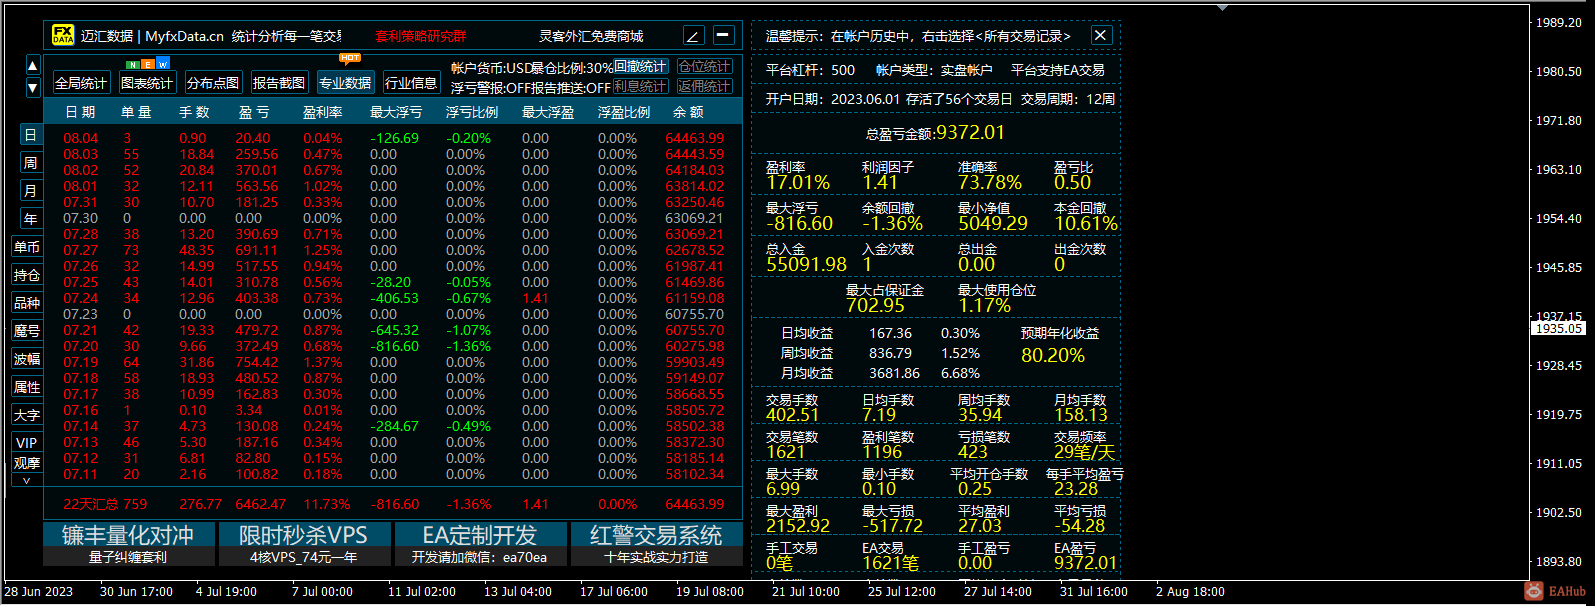Open the 专业数据 tab
Image resolution: width=1595 pixels, height=606 pixels.
345,83
